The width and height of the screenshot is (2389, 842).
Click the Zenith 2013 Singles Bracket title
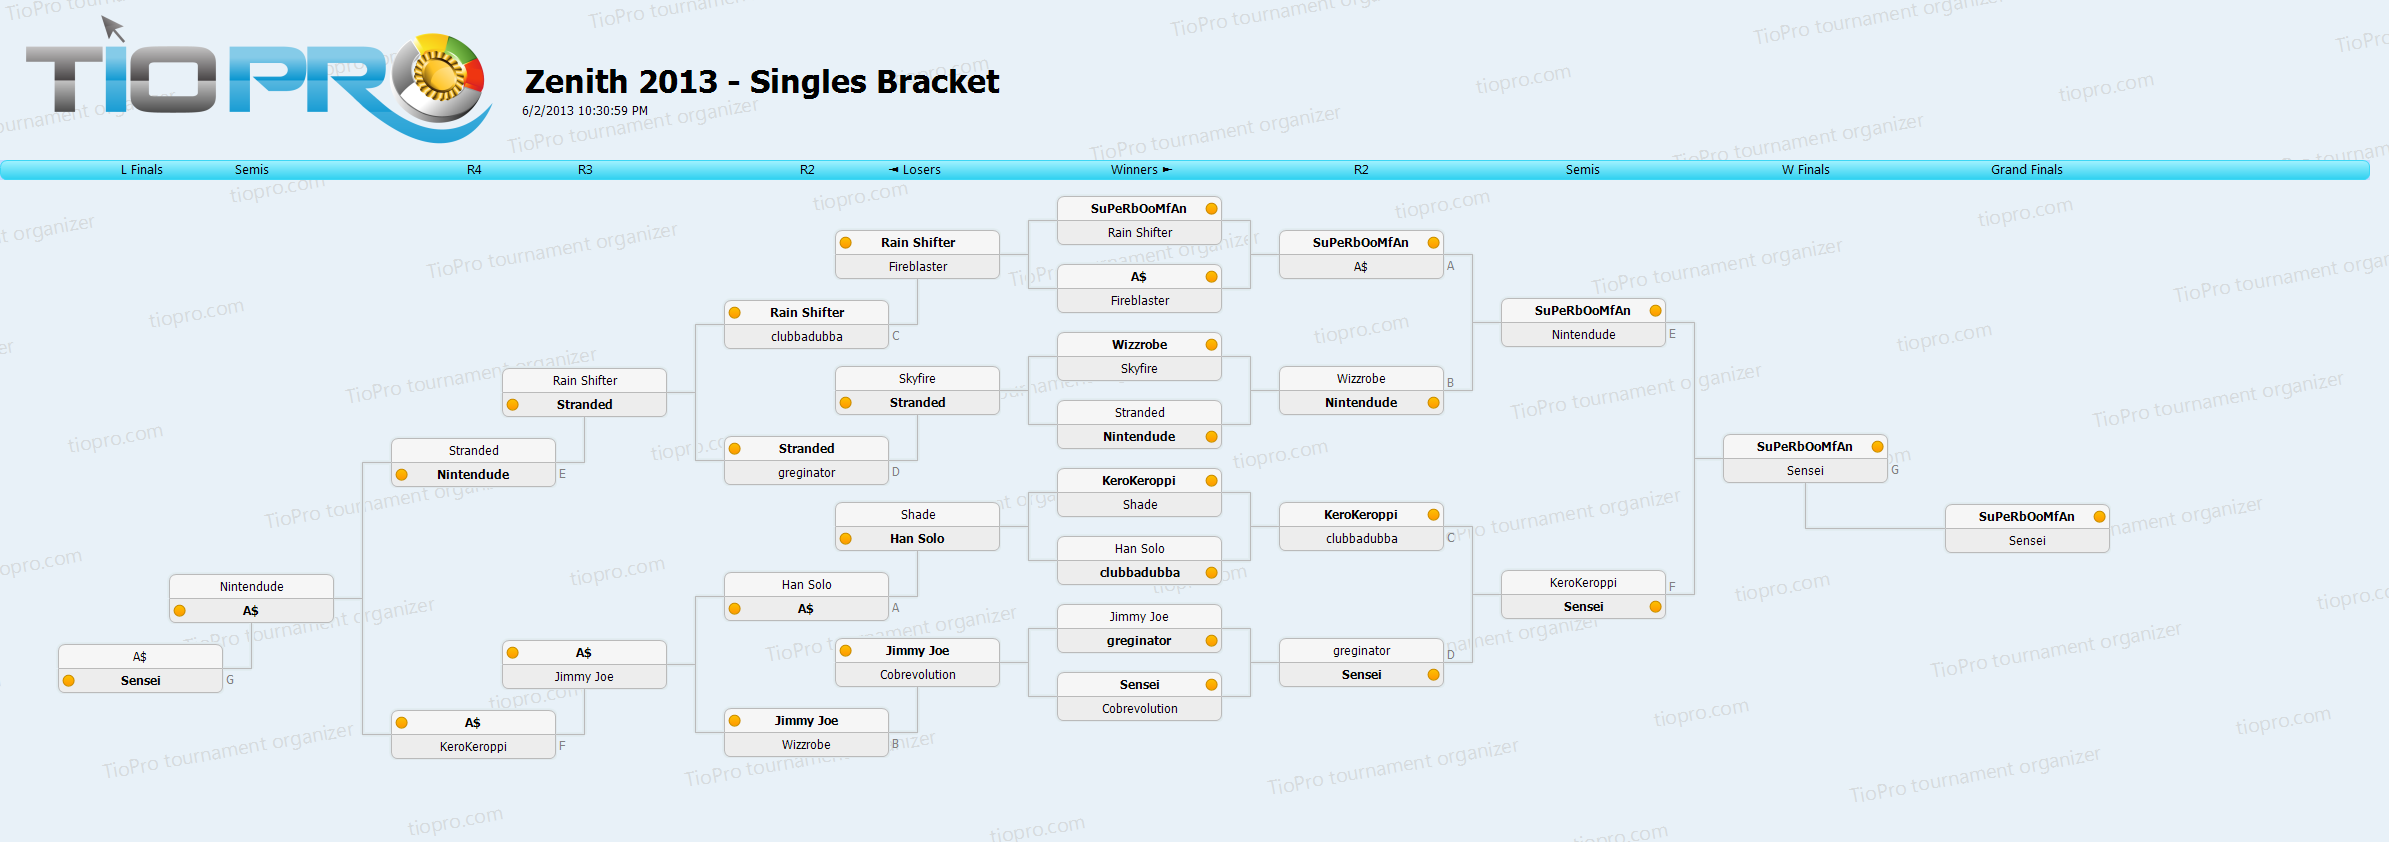[x=762, y=82]
